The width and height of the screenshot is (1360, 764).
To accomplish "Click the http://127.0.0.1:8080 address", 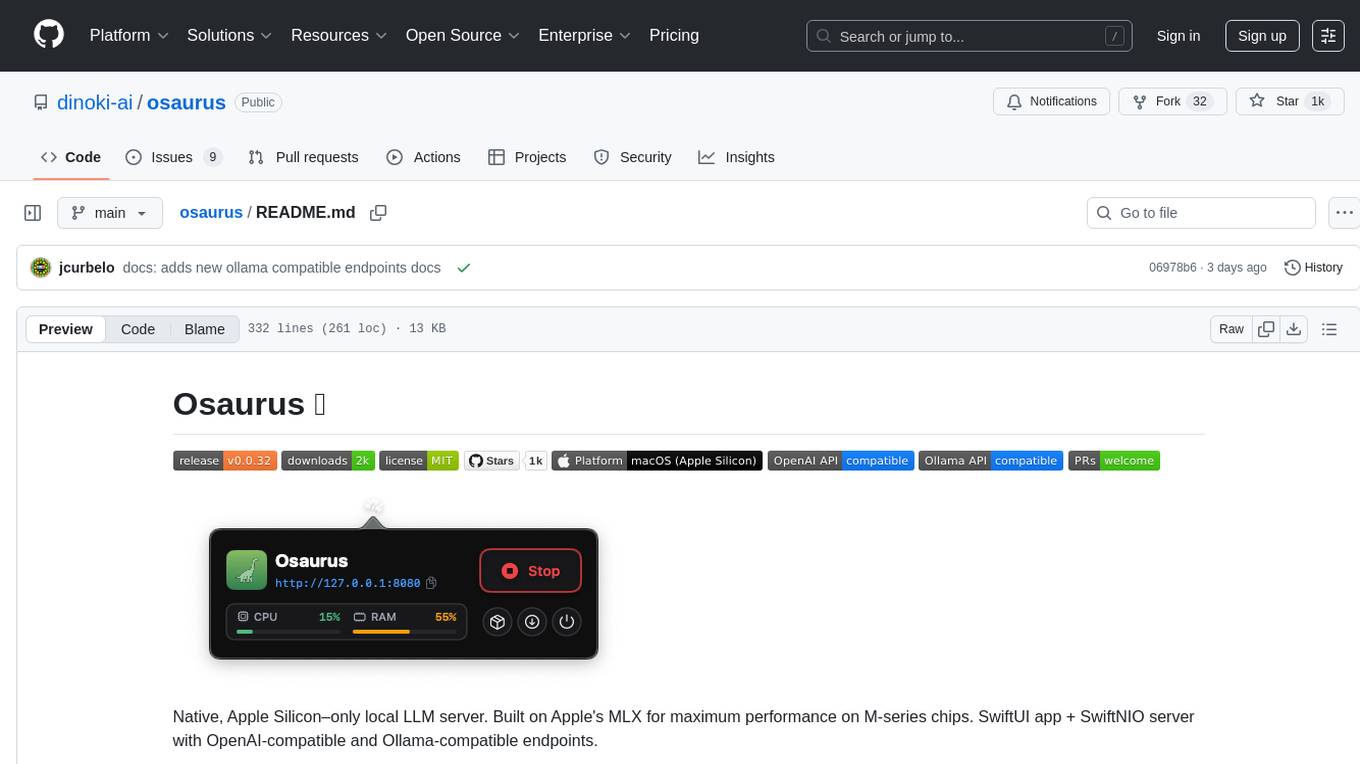I will [x=348, y=583].
